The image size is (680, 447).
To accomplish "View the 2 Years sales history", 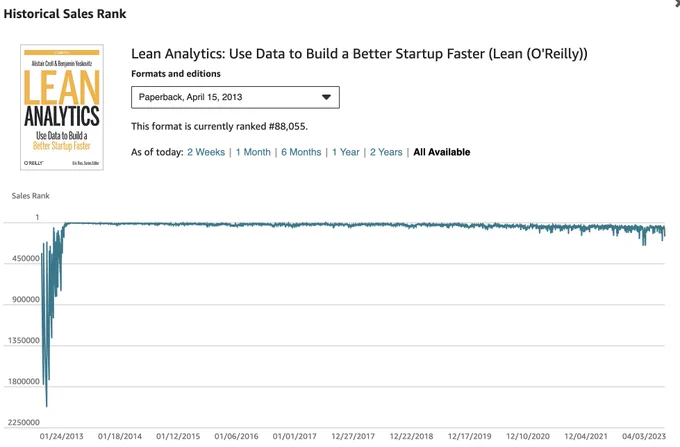I will coord(386,152).
